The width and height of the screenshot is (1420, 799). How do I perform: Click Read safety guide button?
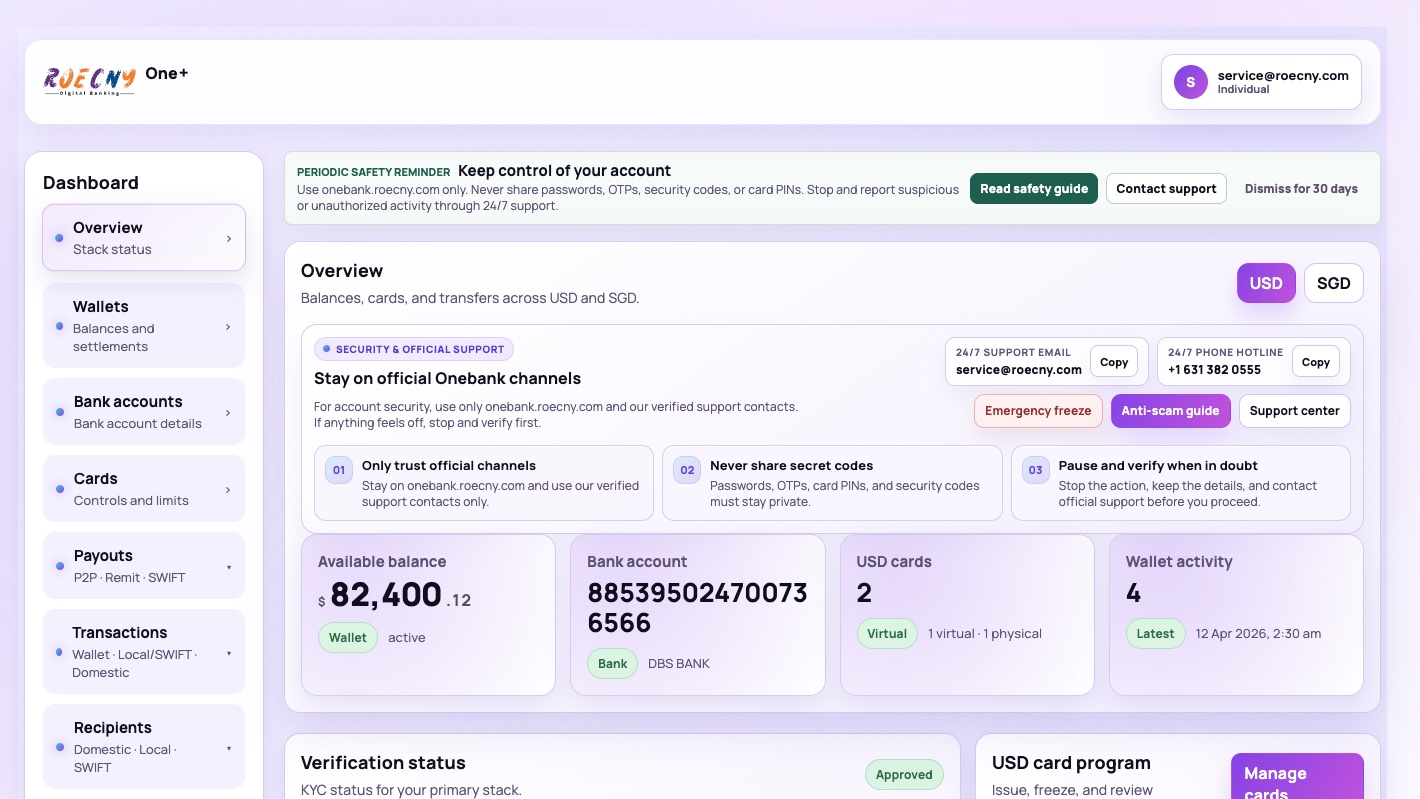tap(1033, 188)
